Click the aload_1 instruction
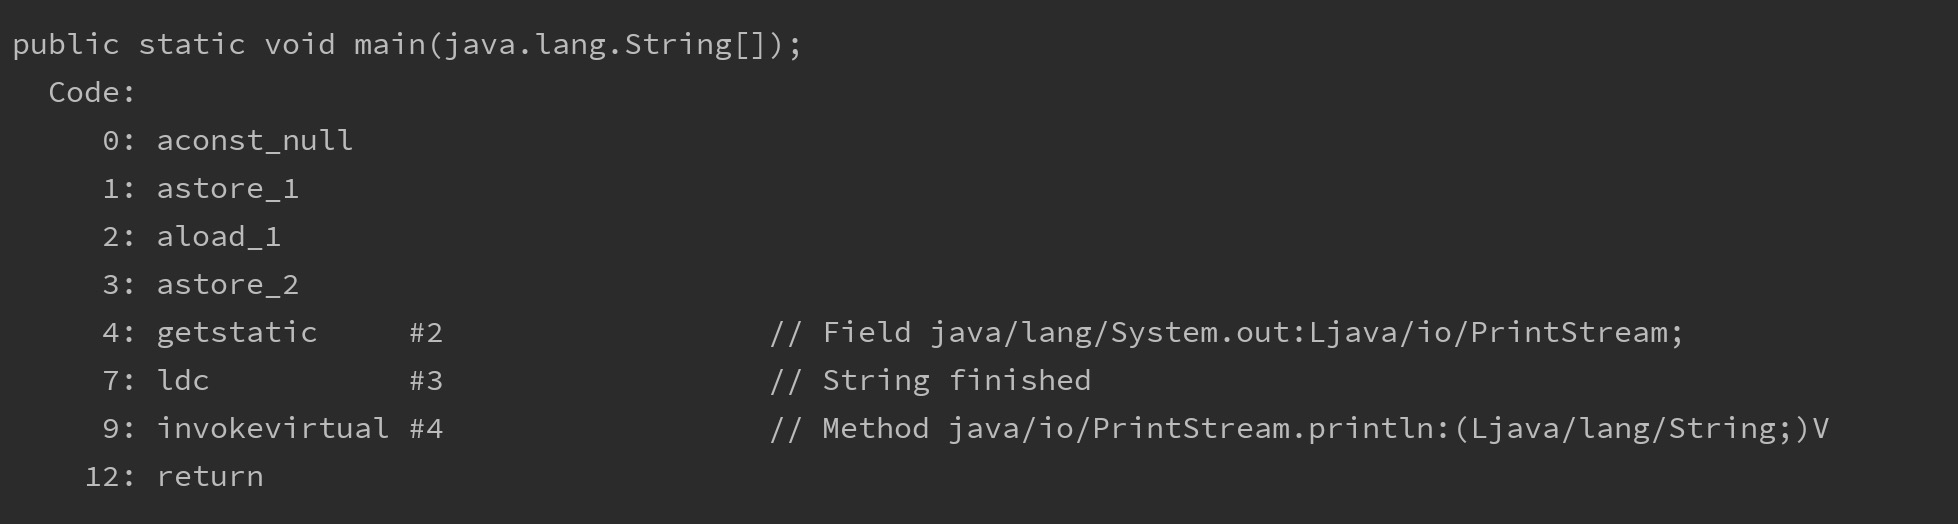Viewport: 1958px width, 524px height. click(219, 237)
